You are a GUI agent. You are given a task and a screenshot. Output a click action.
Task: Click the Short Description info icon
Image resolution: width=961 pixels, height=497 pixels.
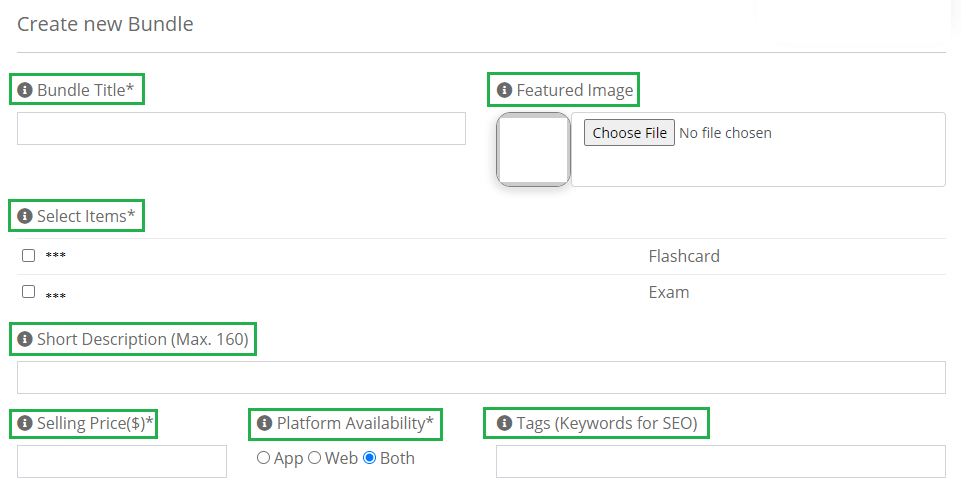(x=25, y=339)
